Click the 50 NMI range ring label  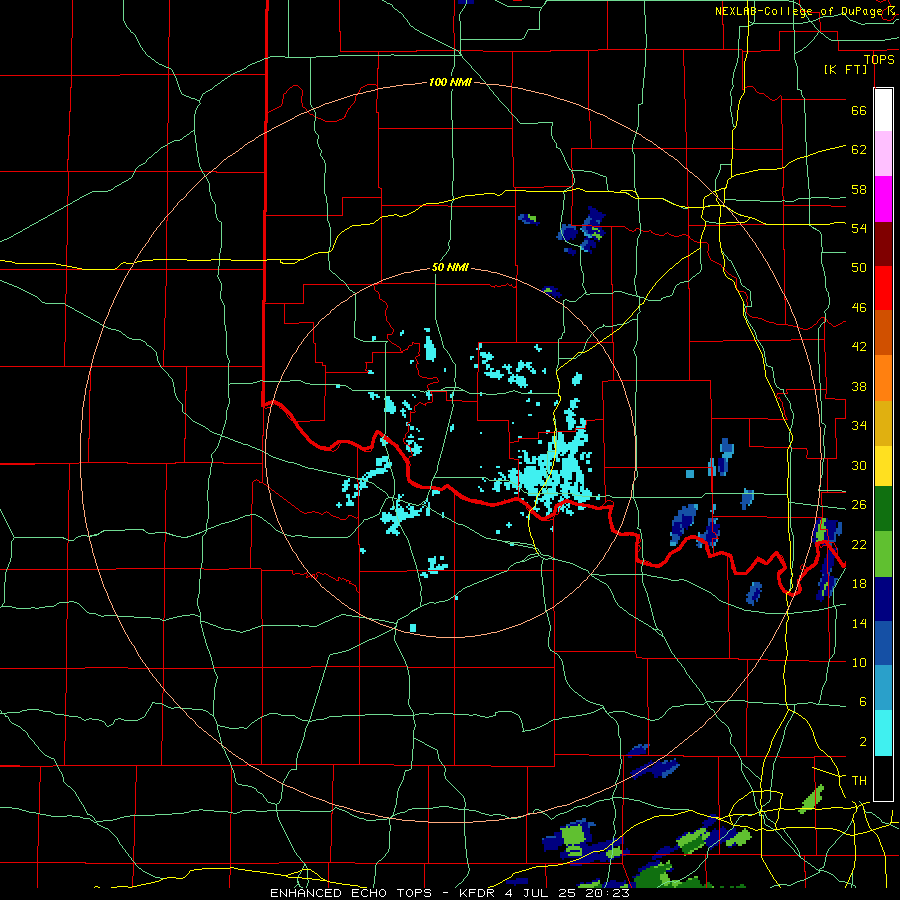450,267
